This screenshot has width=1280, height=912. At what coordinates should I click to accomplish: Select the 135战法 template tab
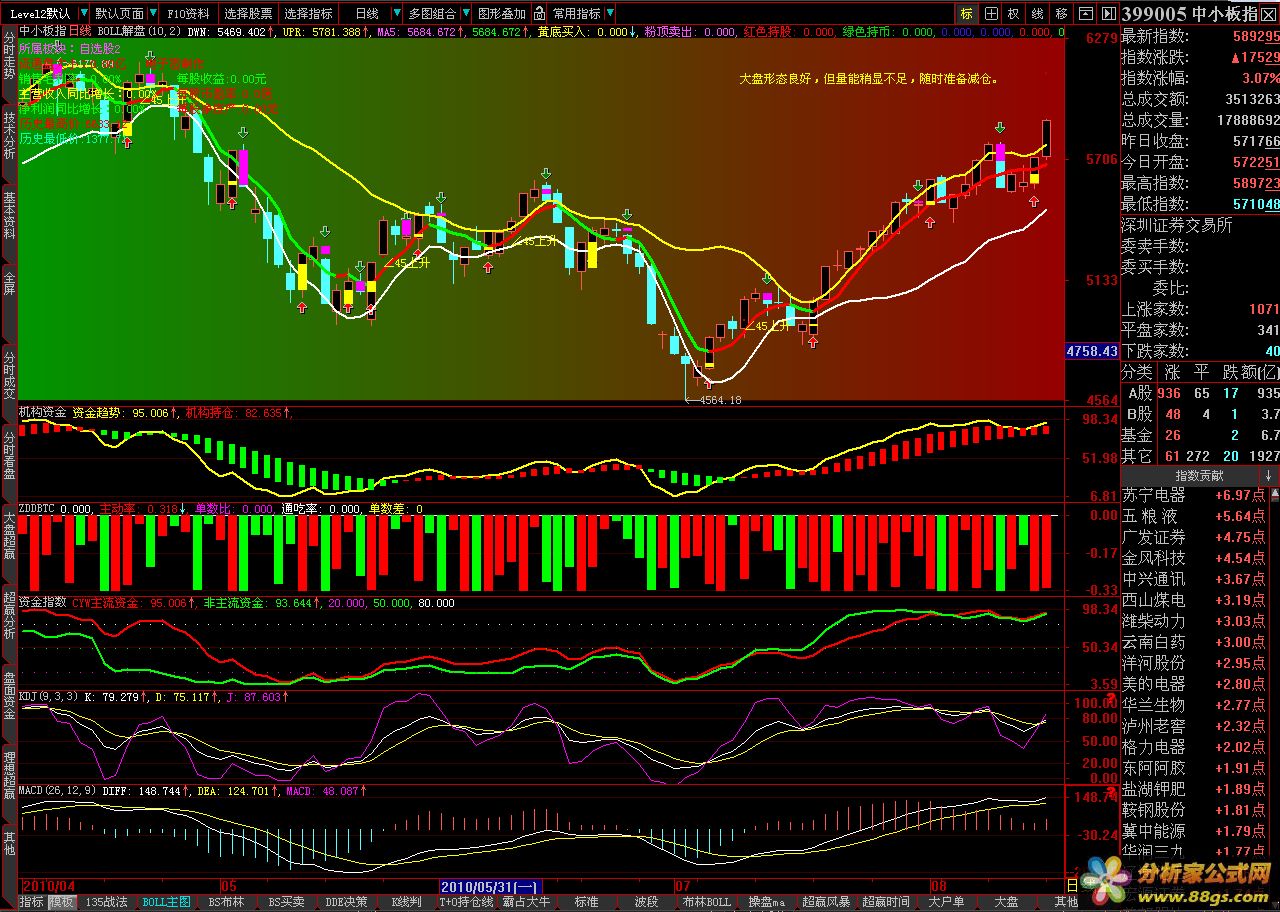coord(106,901)
